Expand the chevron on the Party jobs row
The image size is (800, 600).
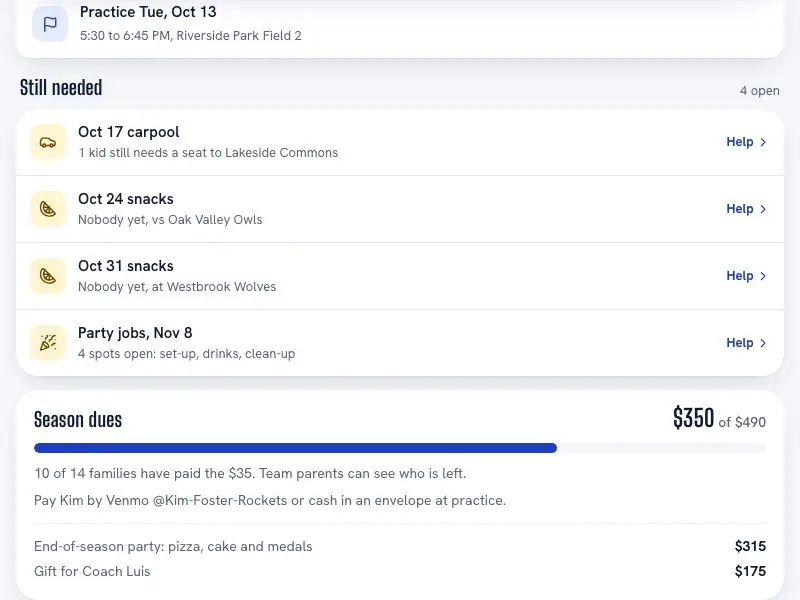pos(763,343)
